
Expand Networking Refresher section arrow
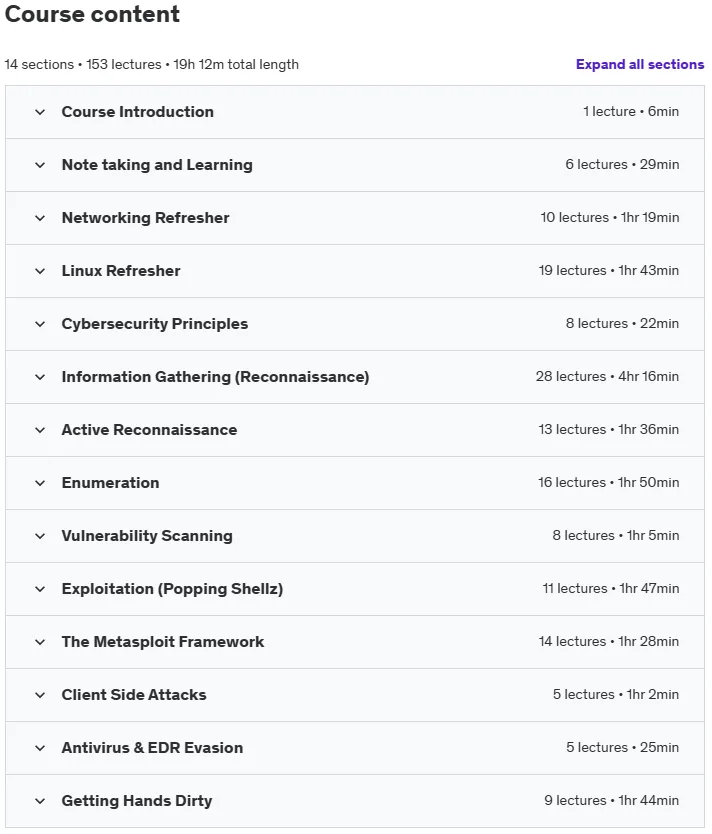point(40,218)
